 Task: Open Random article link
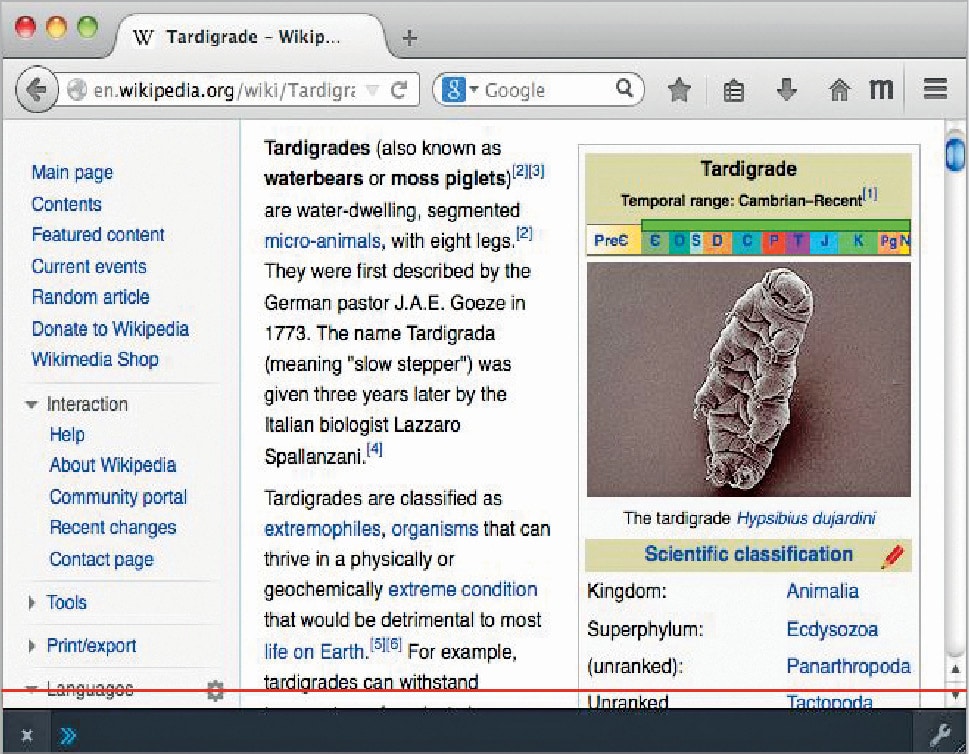point(90,297)
